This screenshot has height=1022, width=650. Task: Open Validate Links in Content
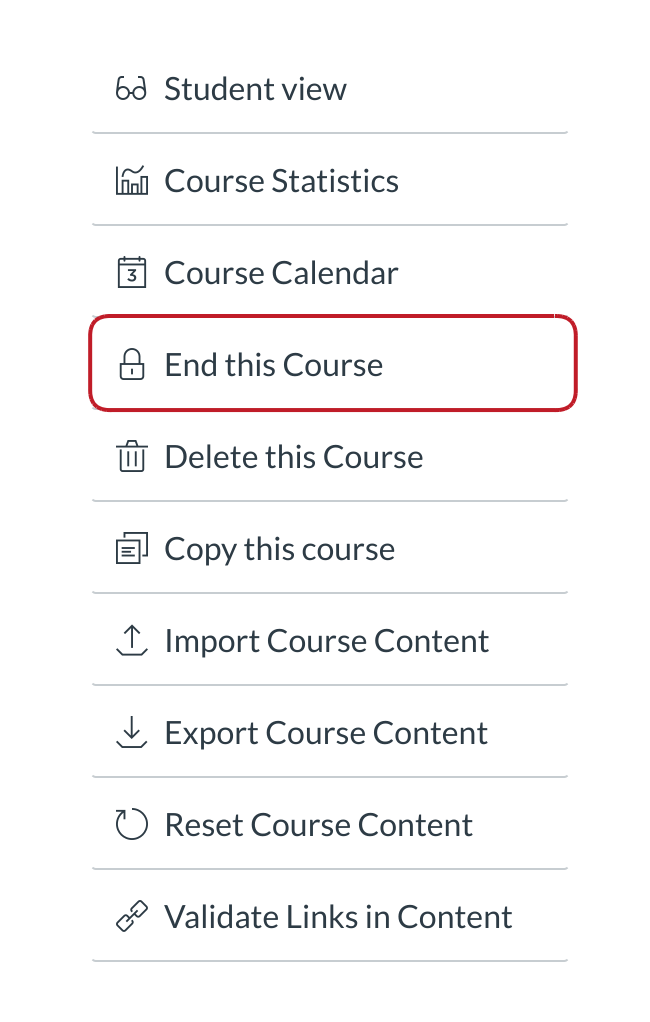pos(339,917)
